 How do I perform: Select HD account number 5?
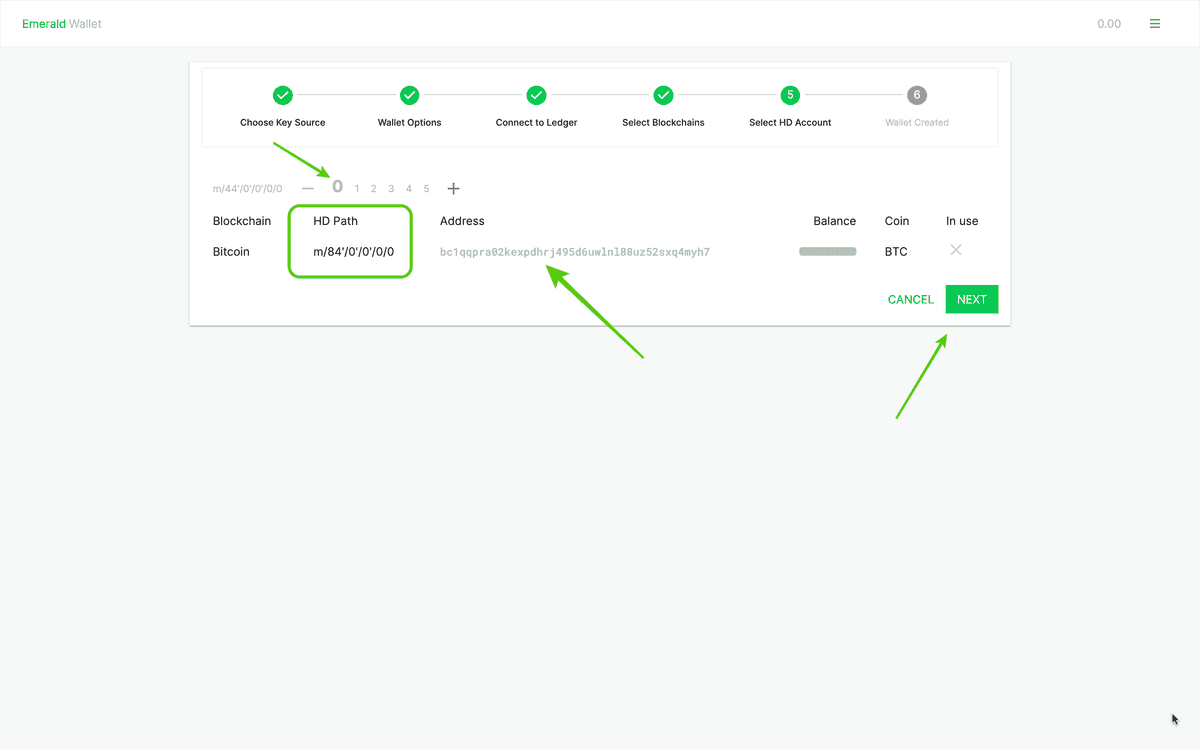click(x=426, y=189)
